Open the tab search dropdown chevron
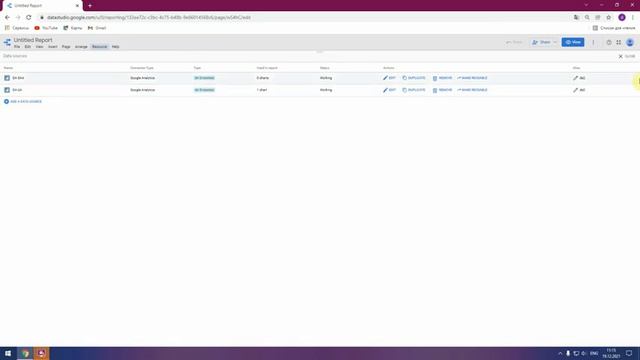The height and width of the screenshot is (360, 640). (586, 5)
